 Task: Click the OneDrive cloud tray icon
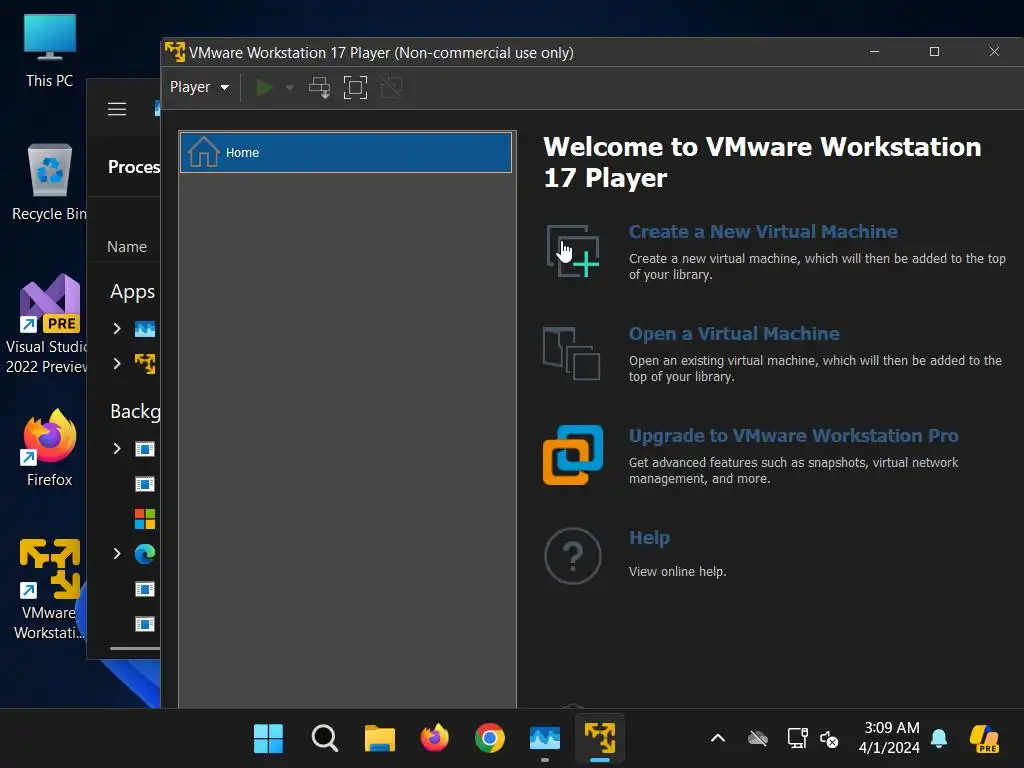[x=758, y=739]
